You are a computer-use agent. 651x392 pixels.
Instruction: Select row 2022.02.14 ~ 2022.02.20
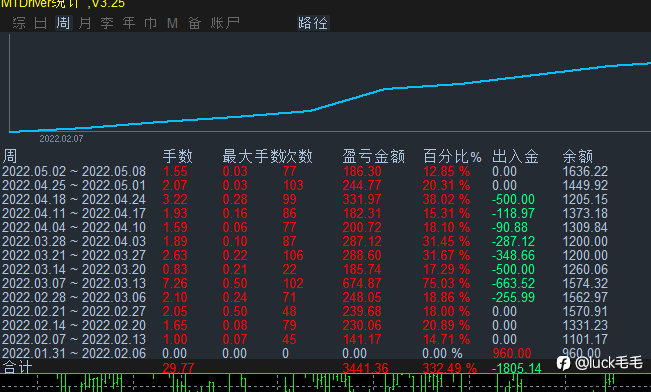(x=305, y=326)
